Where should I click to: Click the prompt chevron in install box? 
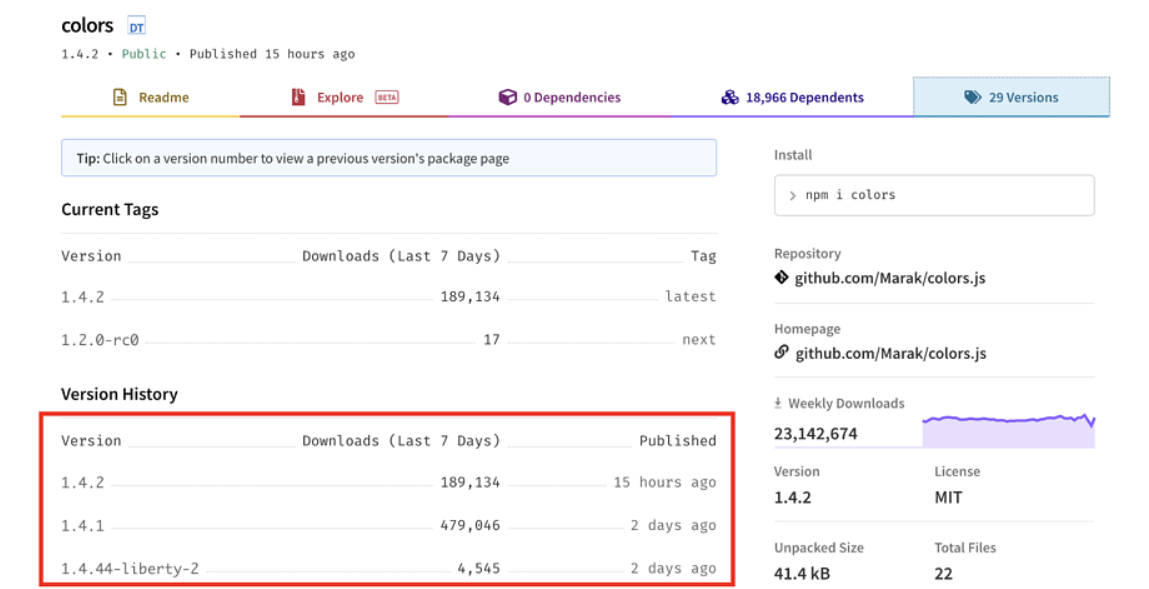tap(792, 196)
